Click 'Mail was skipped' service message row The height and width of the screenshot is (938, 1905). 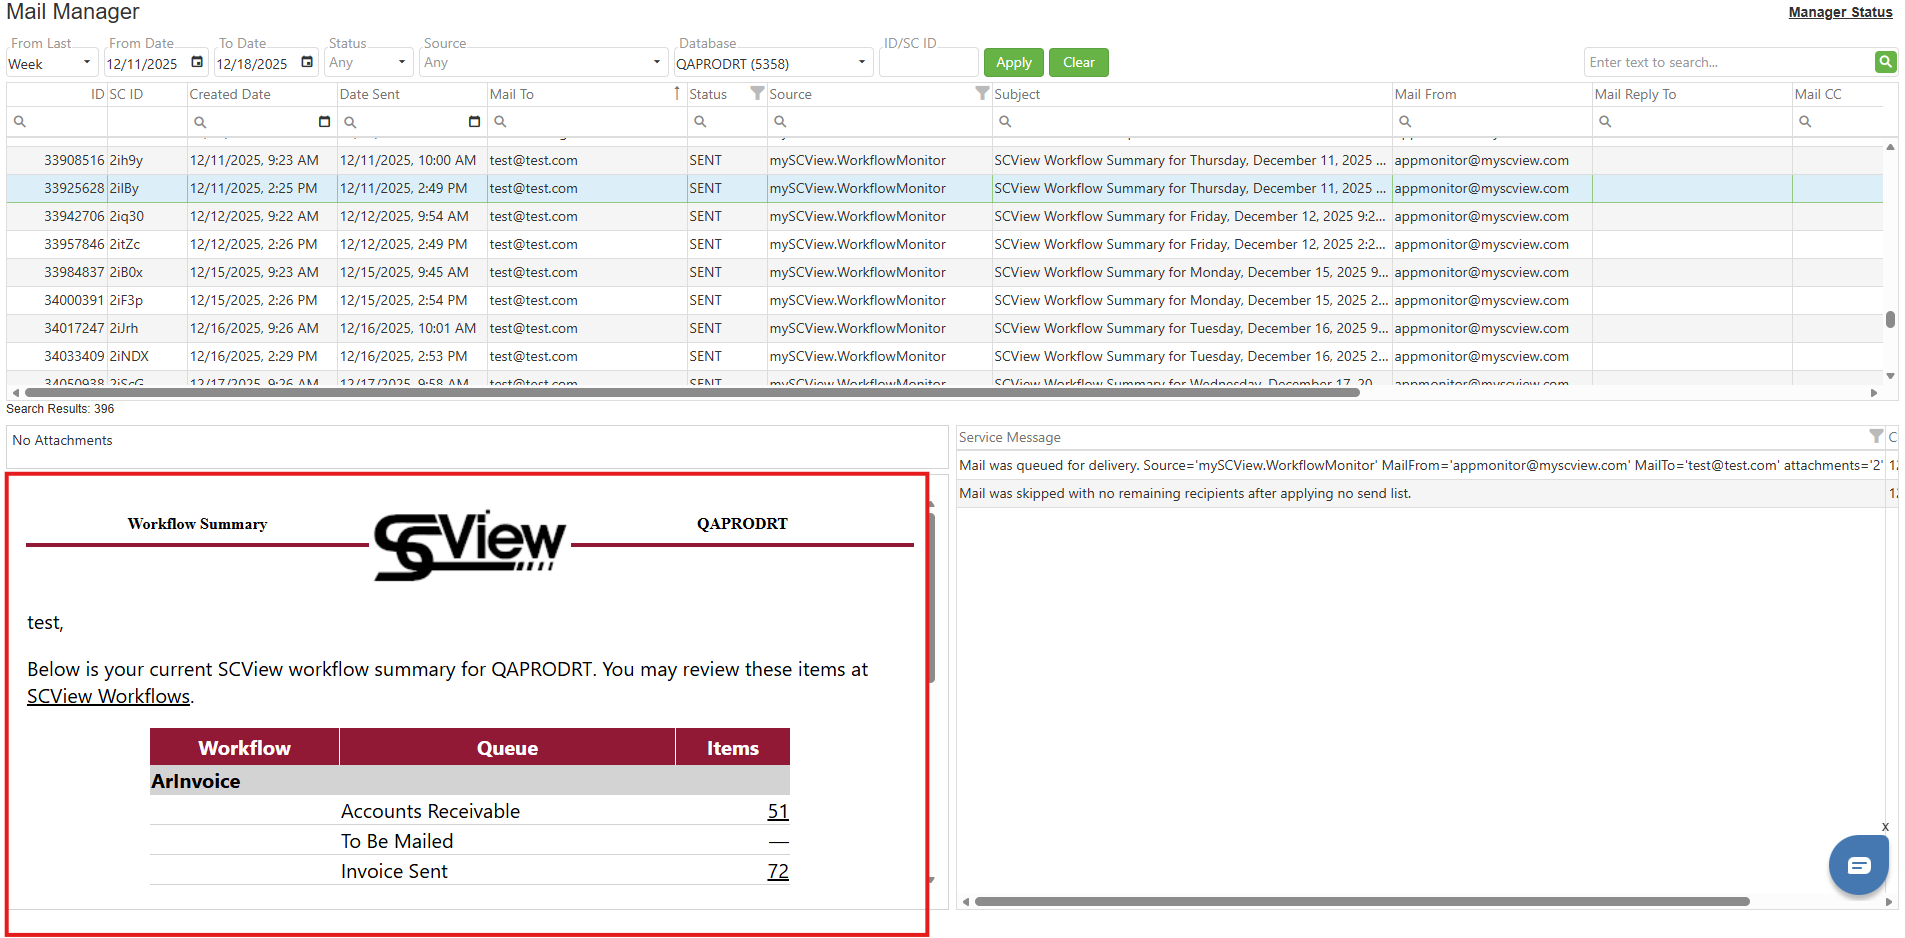point(1420,493)
